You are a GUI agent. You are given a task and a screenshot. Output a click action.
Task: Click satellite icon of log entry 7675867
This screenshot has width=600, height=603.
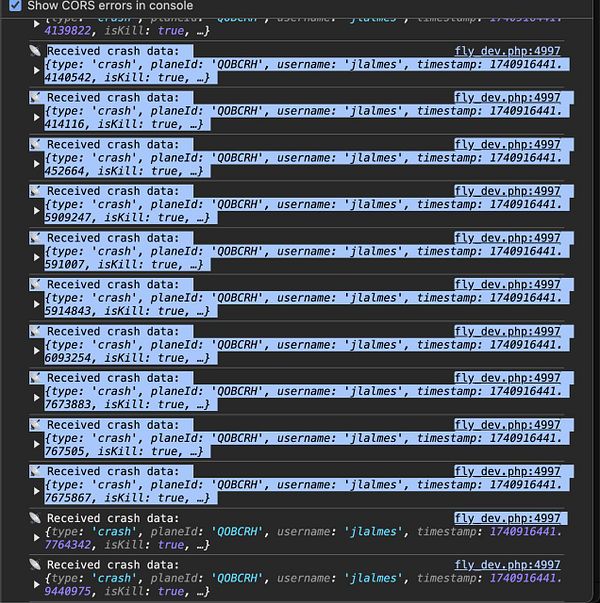(35, 471)
